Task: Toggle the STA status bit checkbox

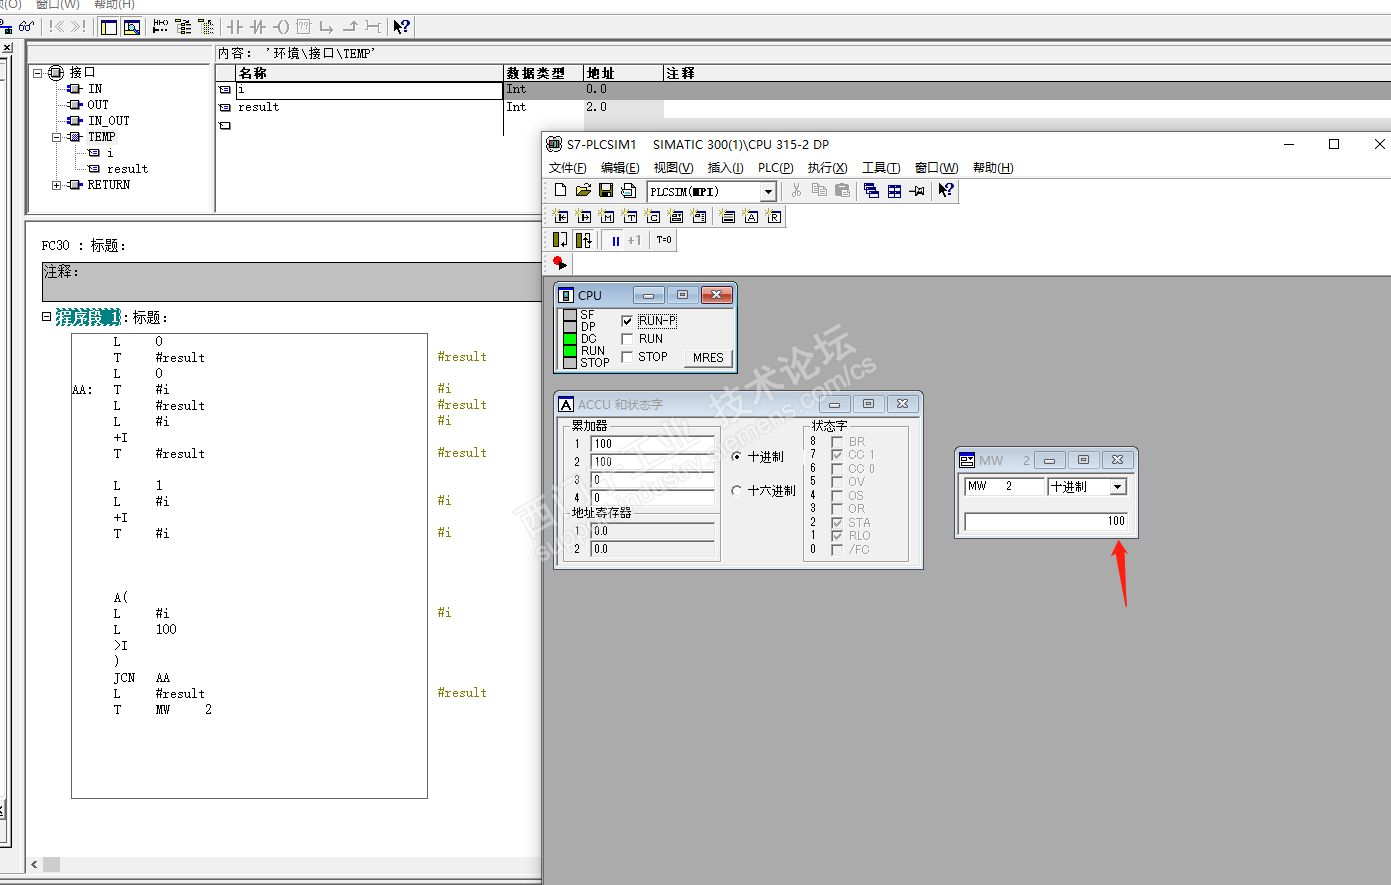Action: (x=837, y=523)
